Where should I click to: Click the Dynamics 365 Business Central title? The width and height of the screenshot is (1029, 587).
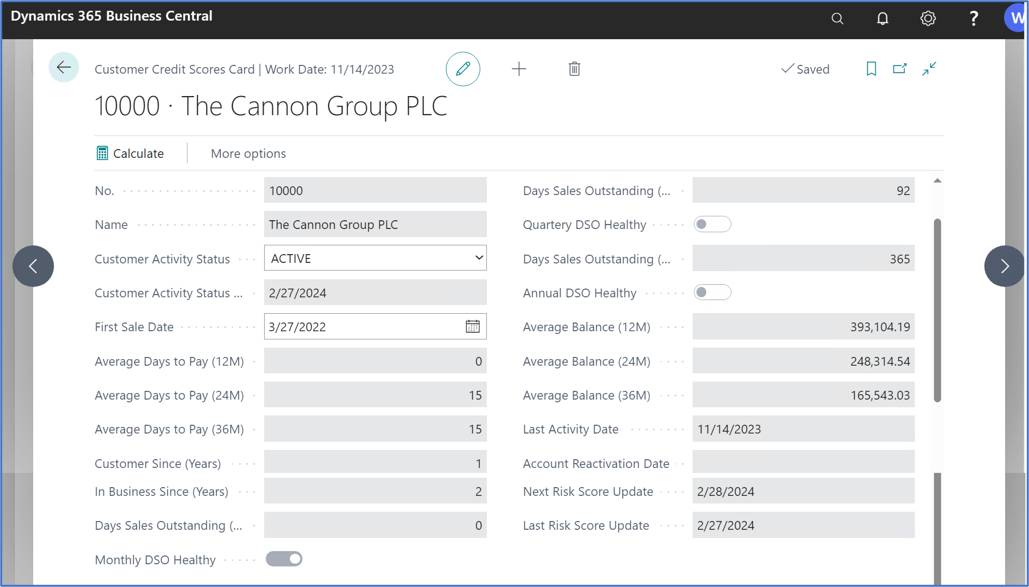112,16
